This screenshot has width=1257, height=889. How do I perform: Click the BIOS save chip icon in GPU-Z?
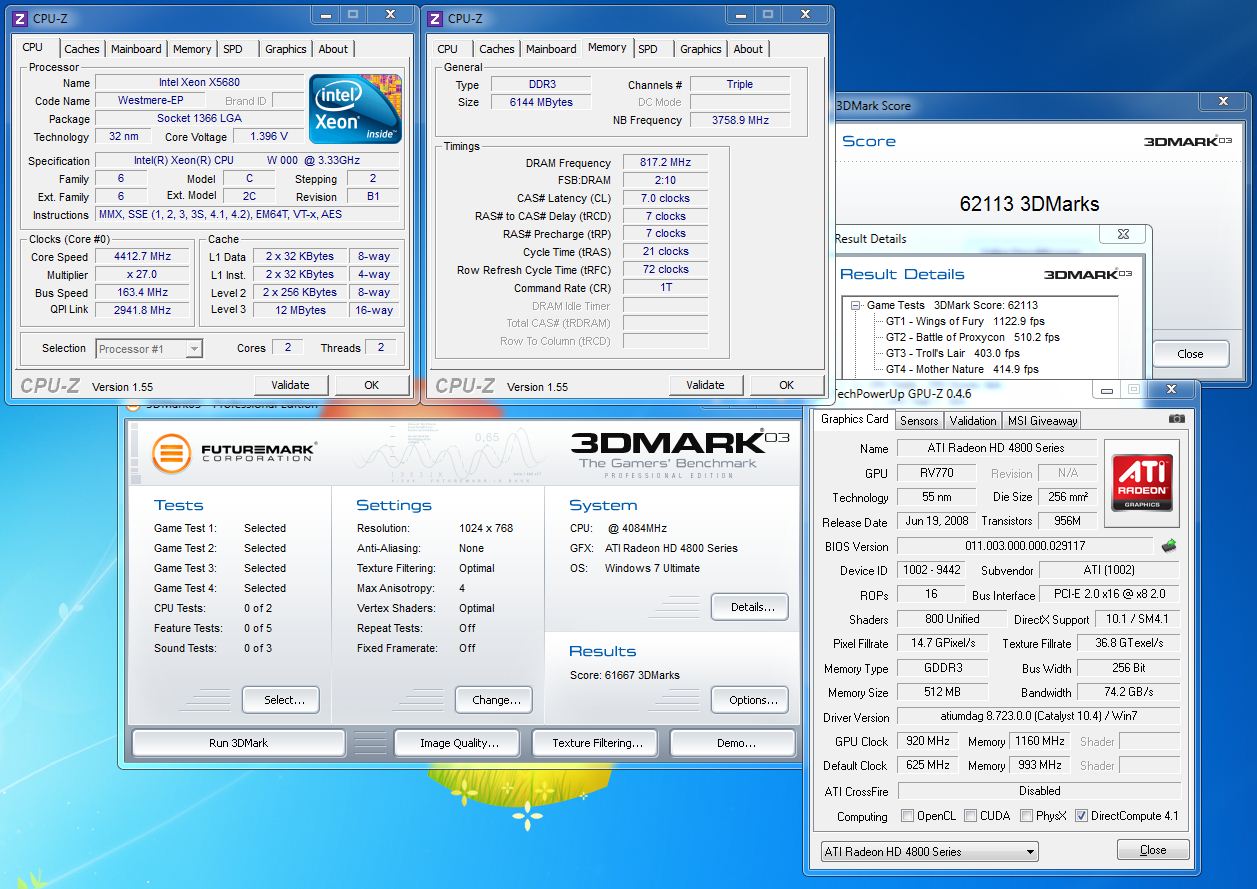click(1168, 546)
